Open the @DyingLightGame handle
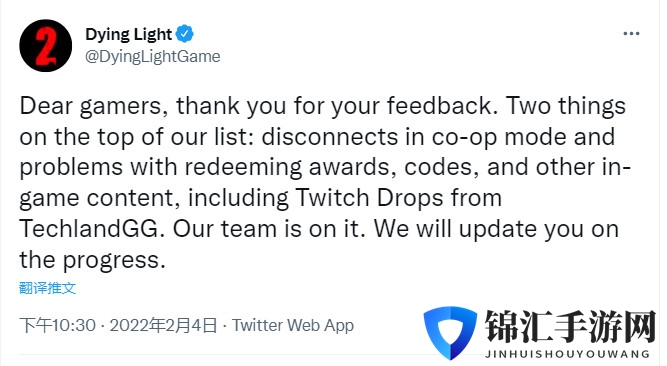The width and height of the screenshot is (667, 366). [x=153, y=56]
